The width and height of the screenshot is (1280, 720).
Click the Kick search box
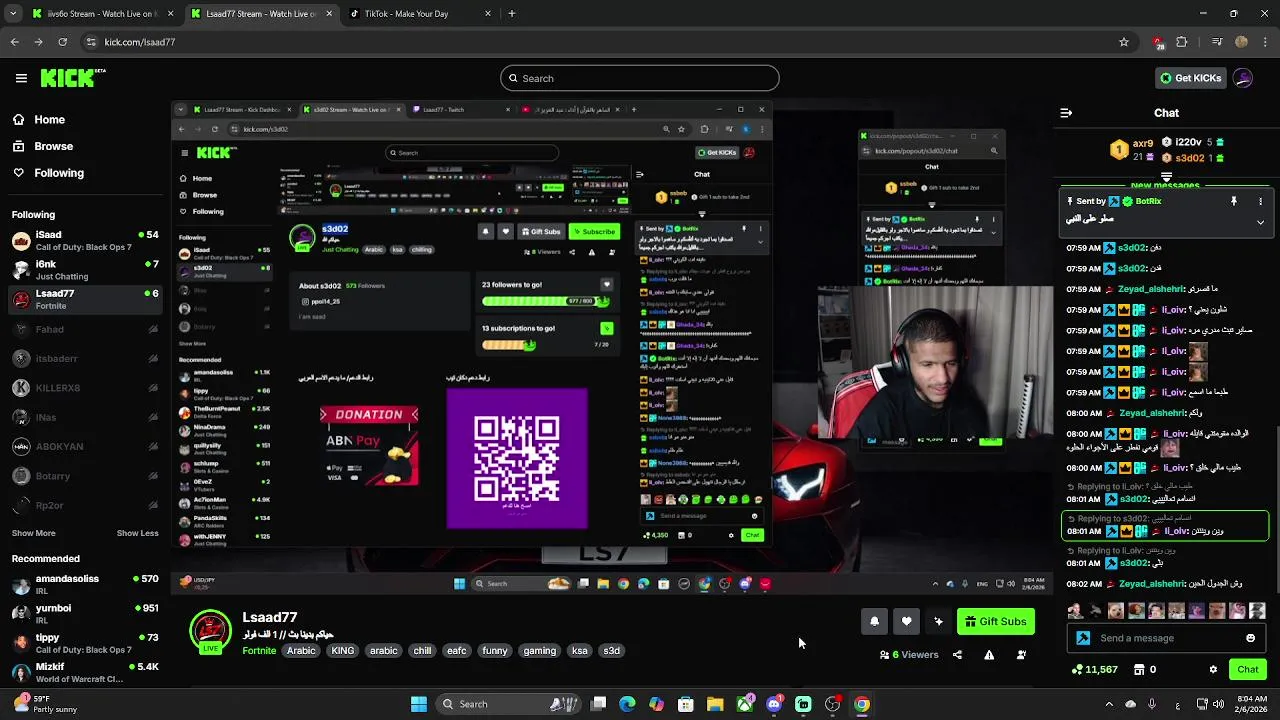pyautogui.click(x=640, y=78)
